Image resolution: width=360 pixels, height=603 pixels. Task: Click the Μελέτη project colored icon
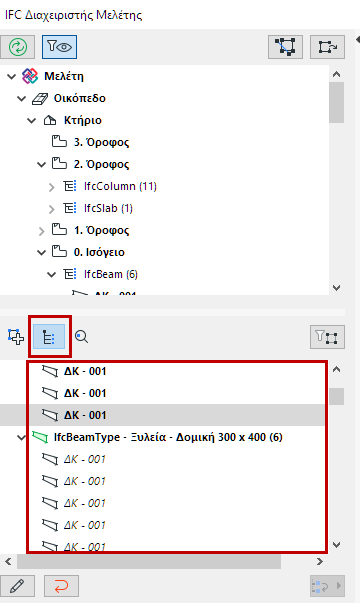point(30,76)
